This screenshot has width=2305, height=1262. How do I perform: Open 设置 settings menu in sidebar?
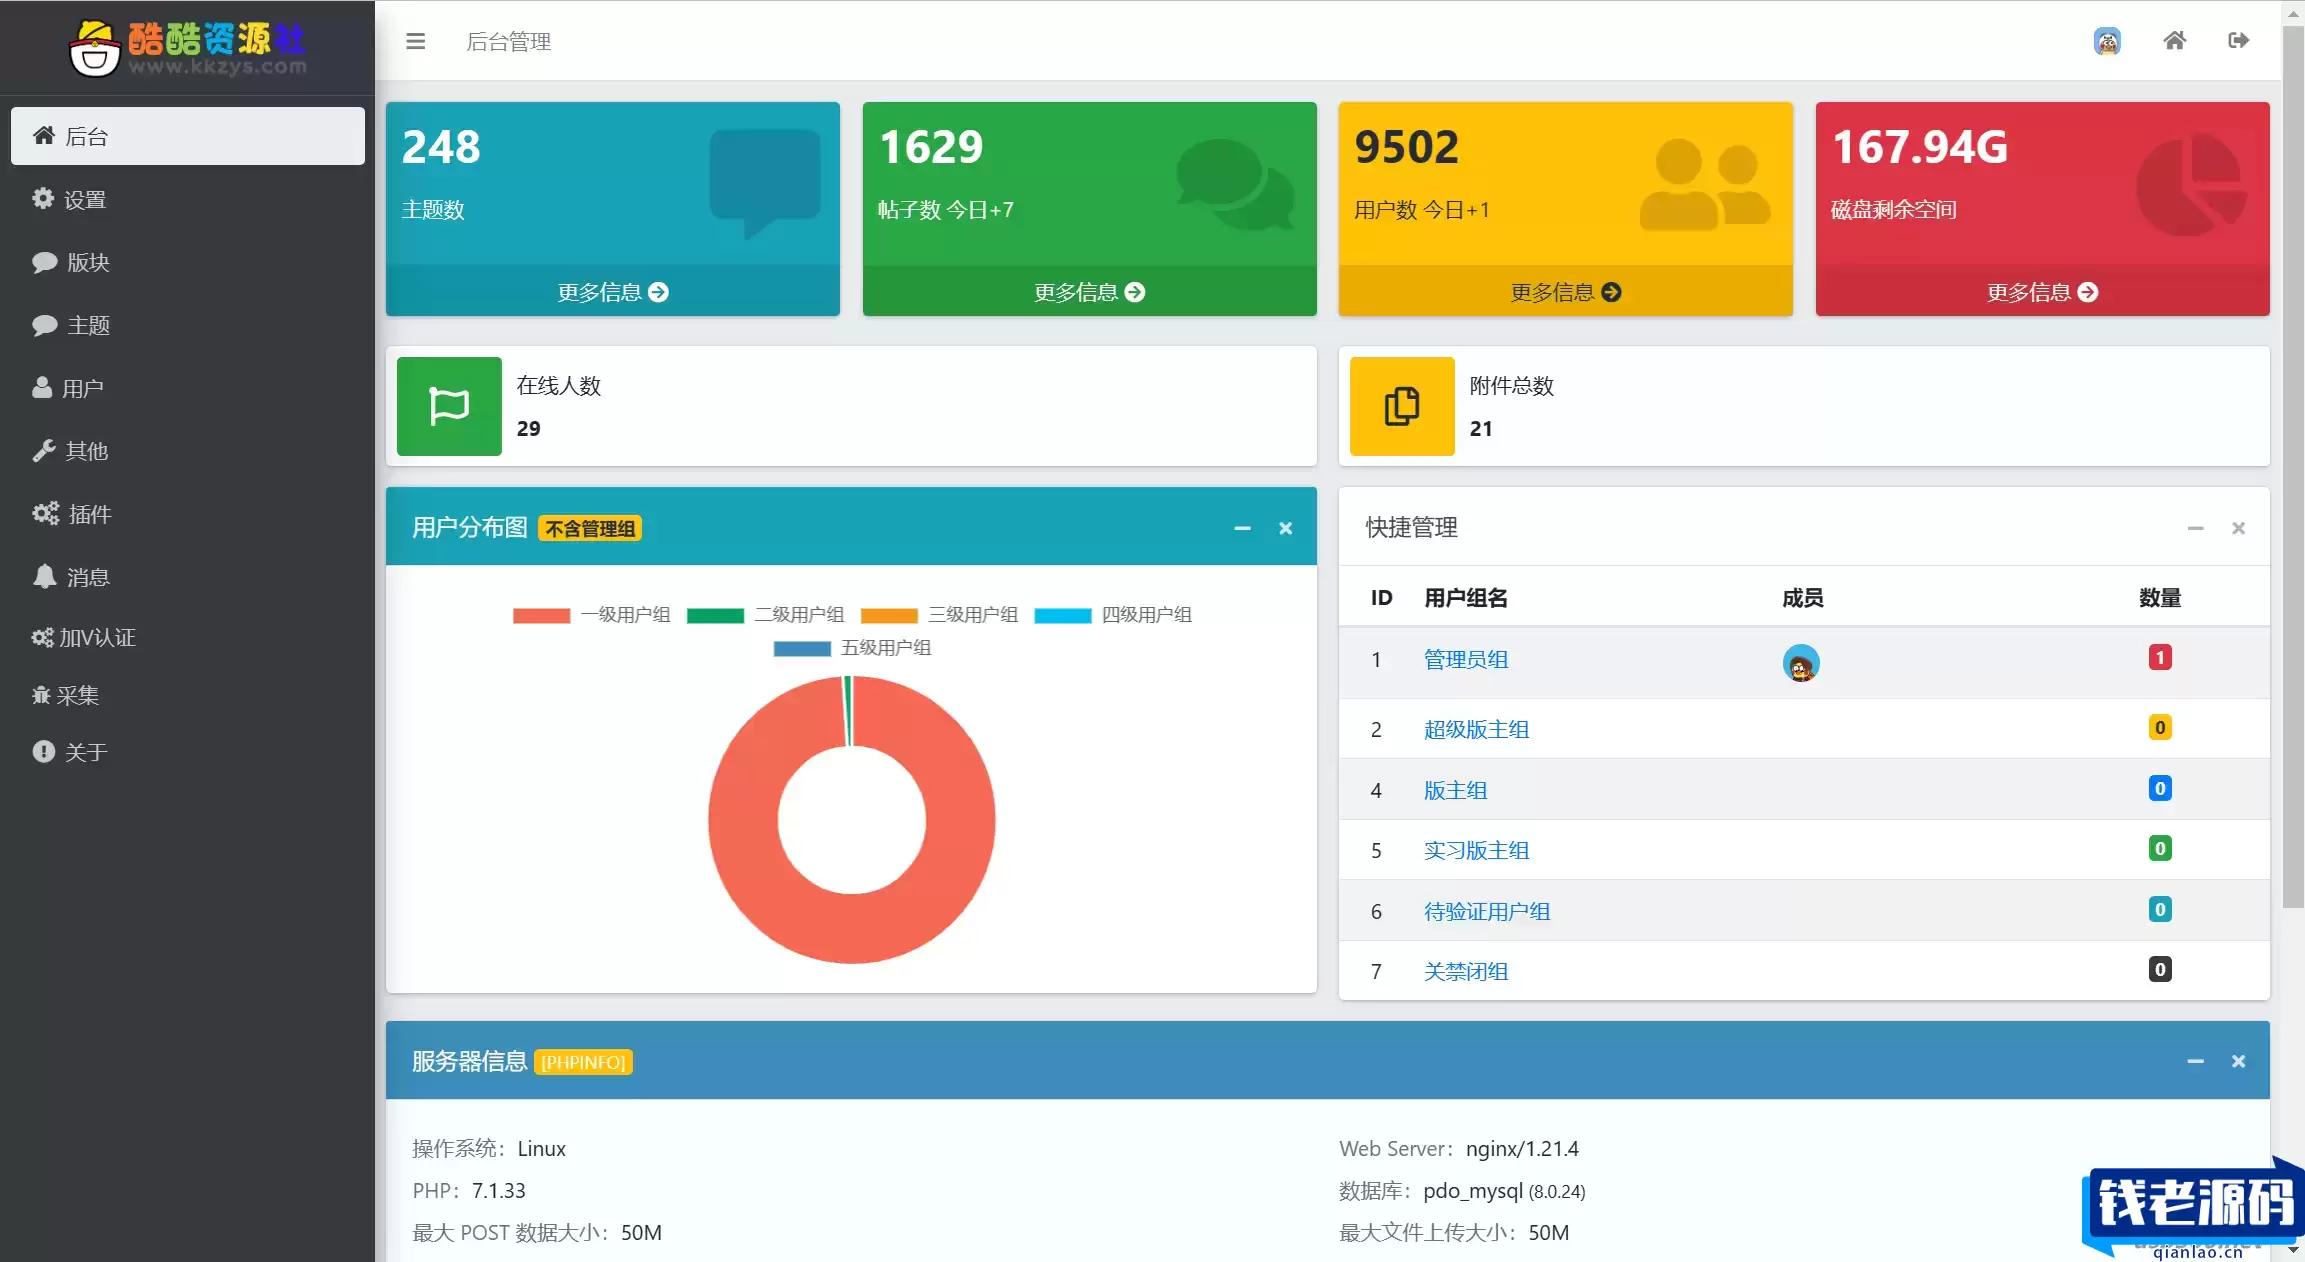pyautogui.click(x=187, y=199)
